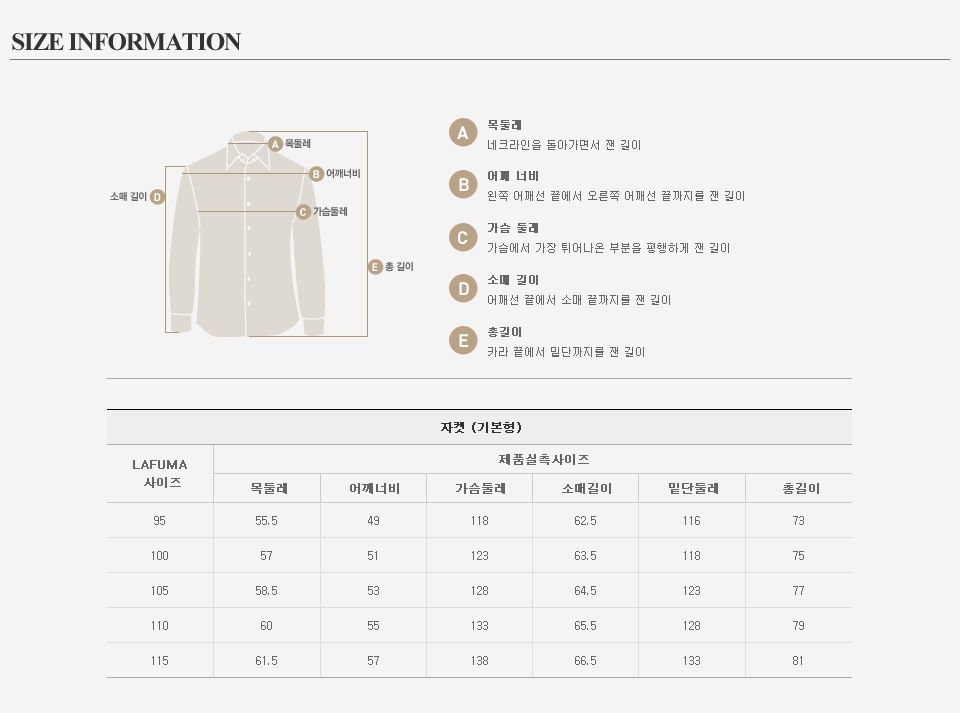Select the large E circle in the legend list
This screenshot has width=960, height=713.
pos(462,341)
